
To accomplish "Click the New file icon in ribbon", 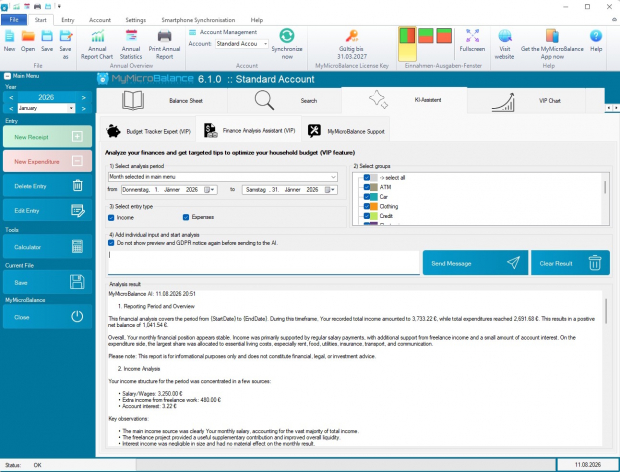I will pos(9,36).
